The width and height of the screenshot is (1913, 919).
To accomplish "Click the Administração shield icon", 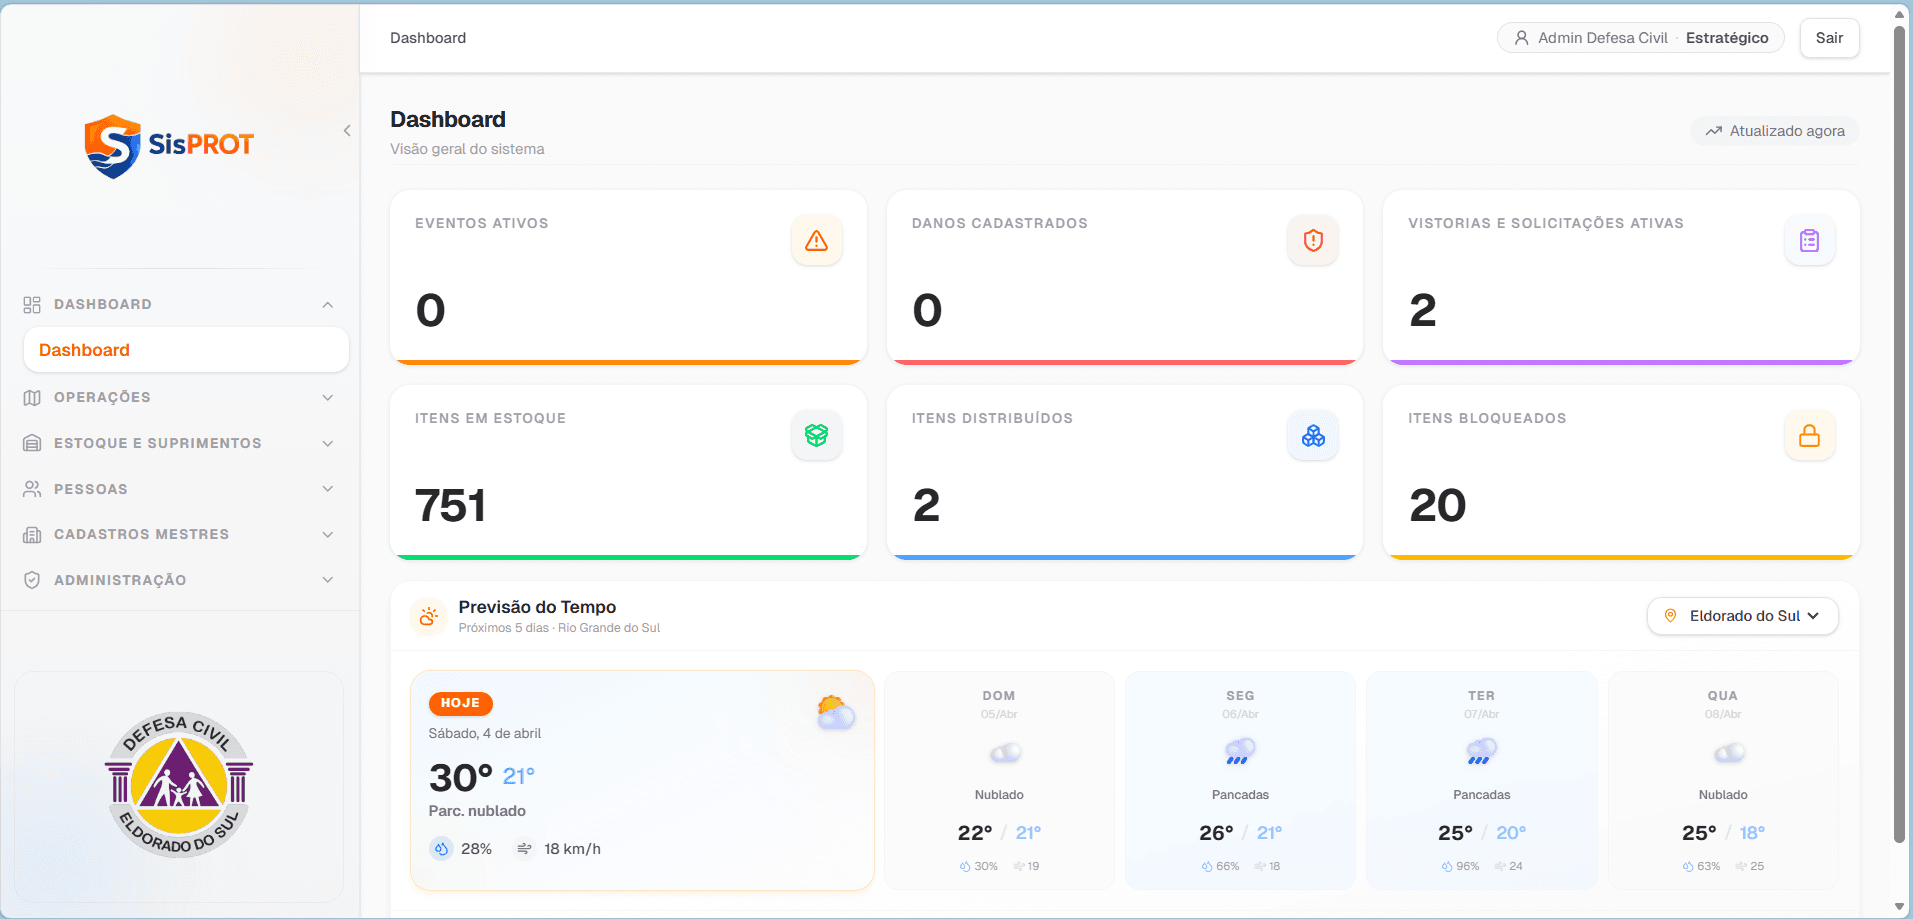I will pos(32,580).
